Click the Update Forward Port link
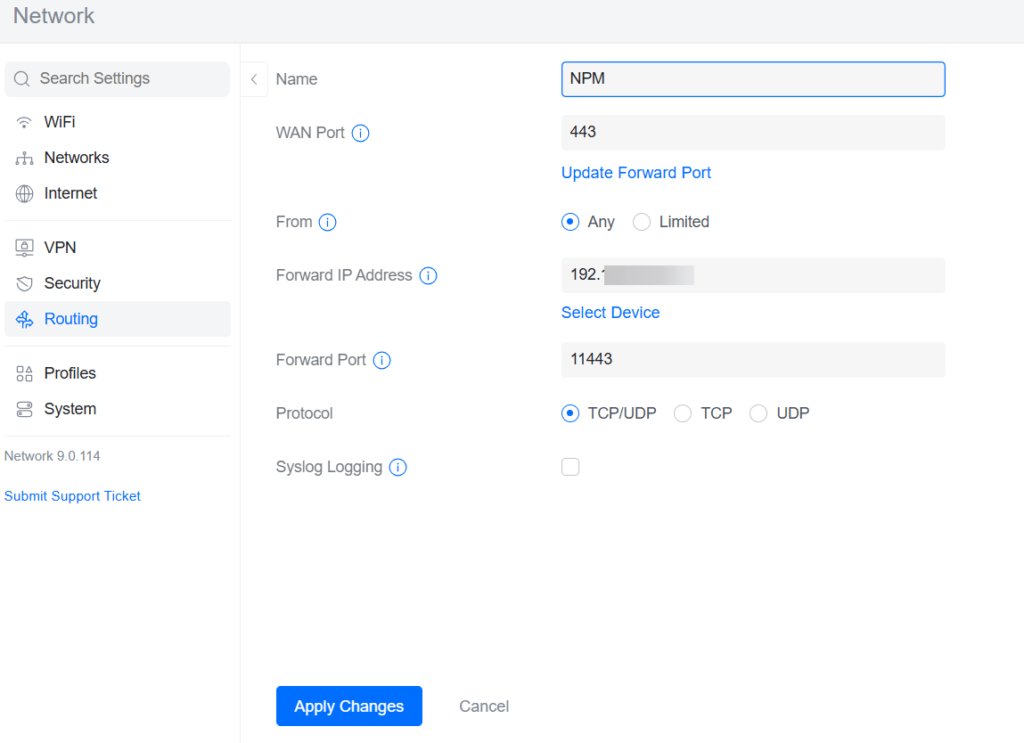This screenshot has width=1024, height=743. [636, 173]
